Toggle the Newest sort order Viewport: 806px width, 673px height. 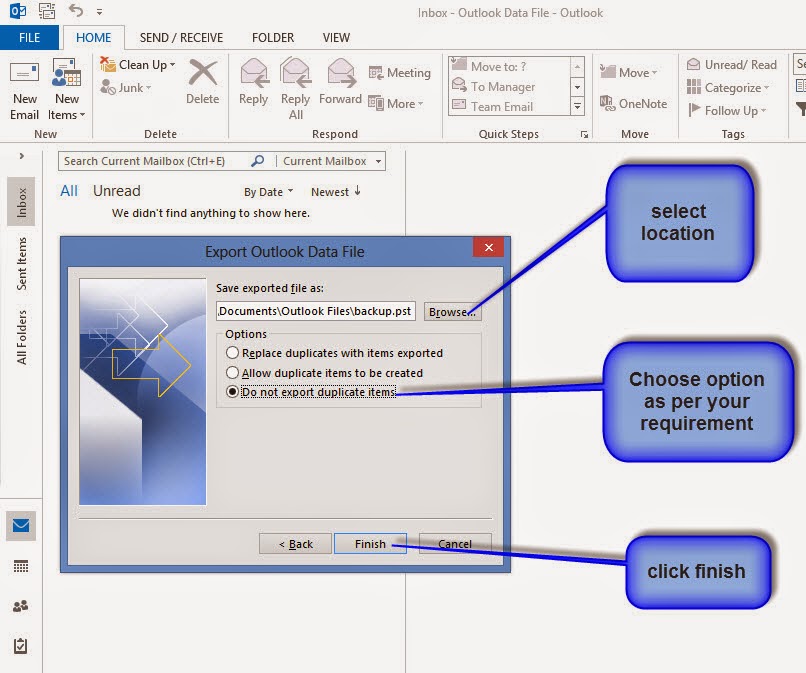click(x=336, y=192)
